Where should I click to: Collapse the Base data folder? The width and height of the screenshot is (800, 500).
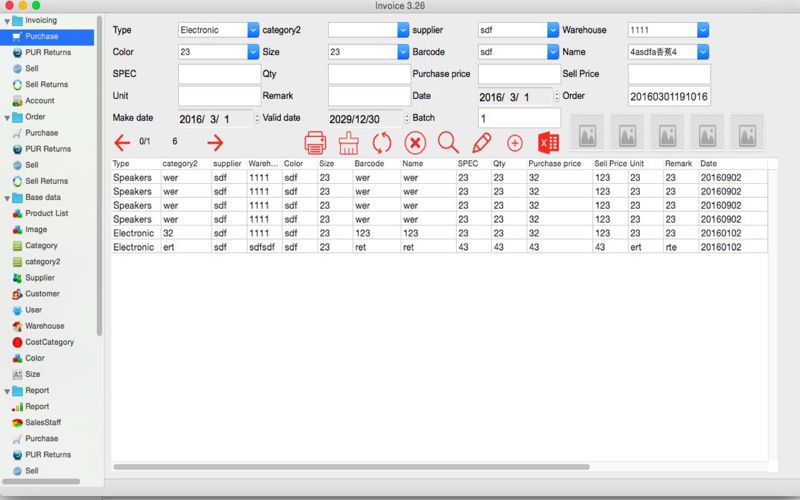[x=7, y=198]
